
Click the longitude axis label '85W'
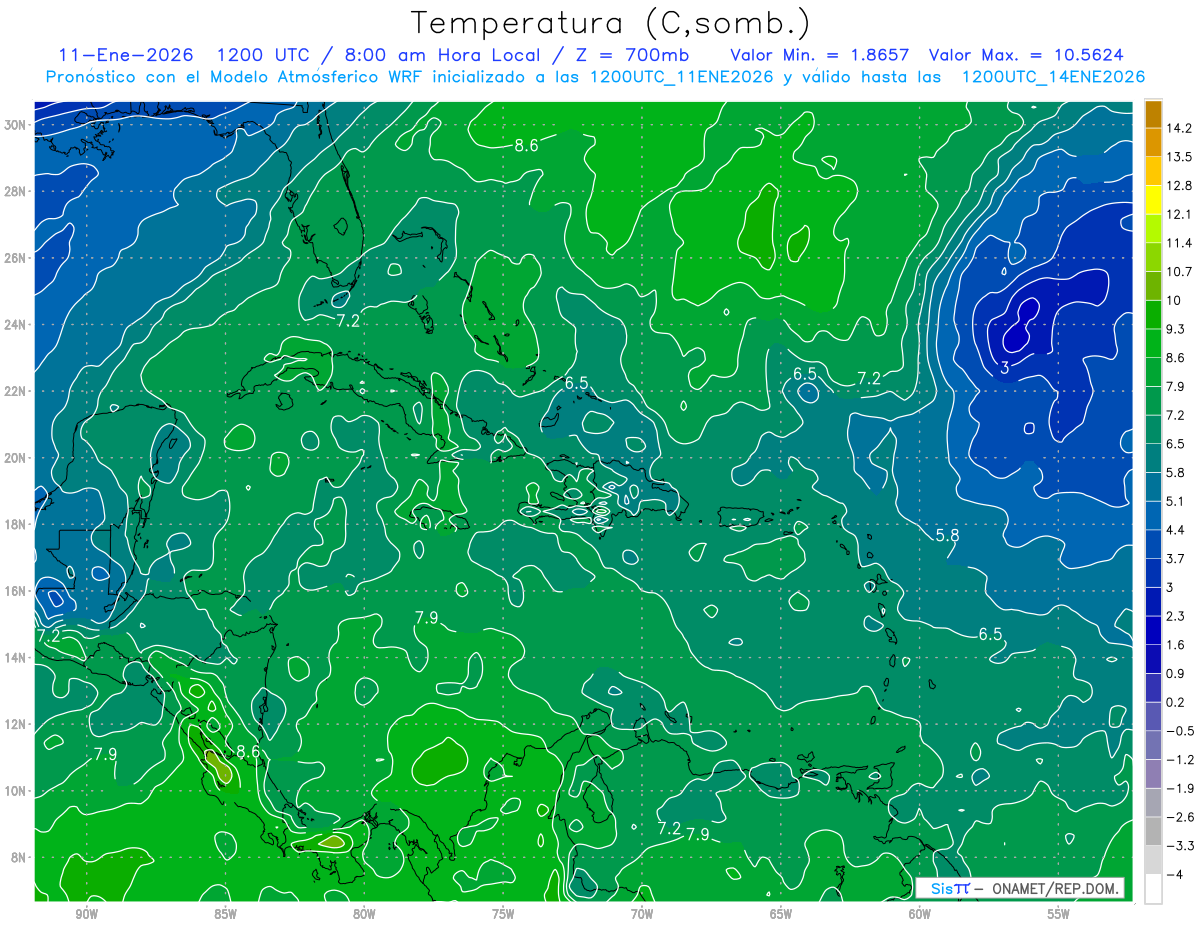click(x=226, y=914)
